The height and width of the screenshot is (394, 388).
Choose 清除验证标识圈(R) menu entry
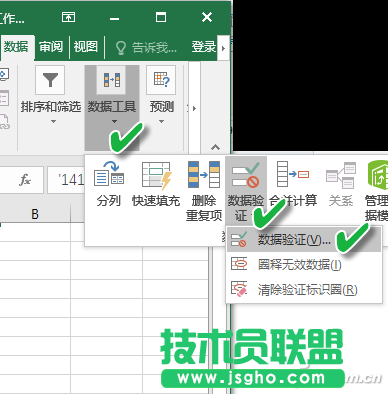pos(304,289)
